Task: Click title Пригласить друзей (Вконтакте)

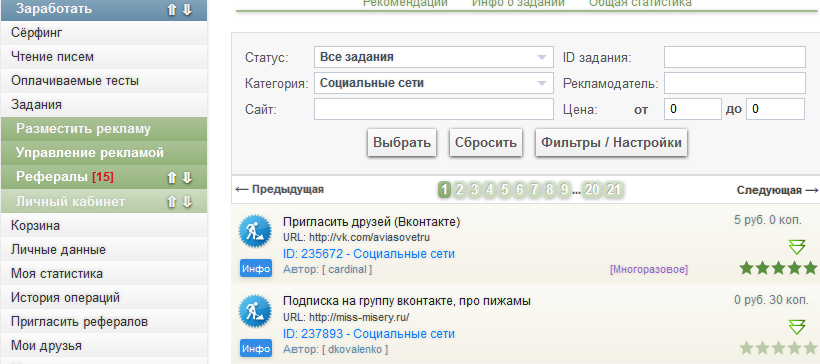Action: 371,222
